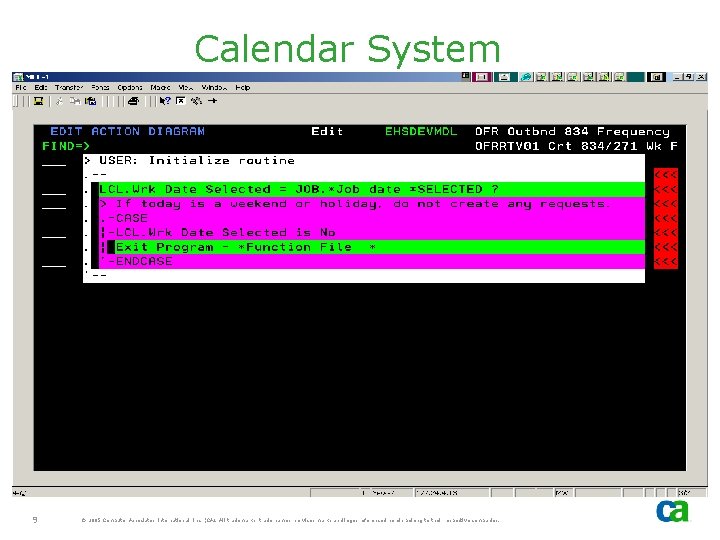
Task: Click the settings gear toolbar icon
Action: (196, 101)
